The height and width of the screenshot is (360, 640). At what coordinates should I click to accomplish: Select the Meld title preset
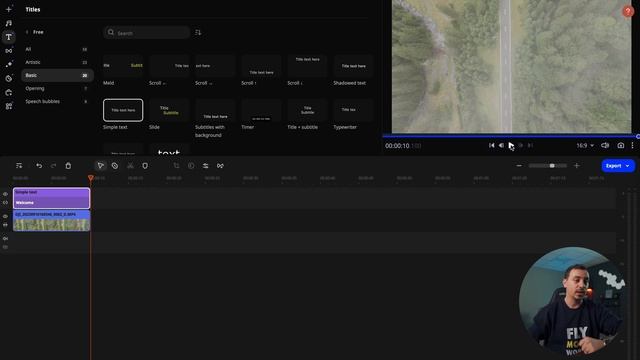[x=123, y=66]
